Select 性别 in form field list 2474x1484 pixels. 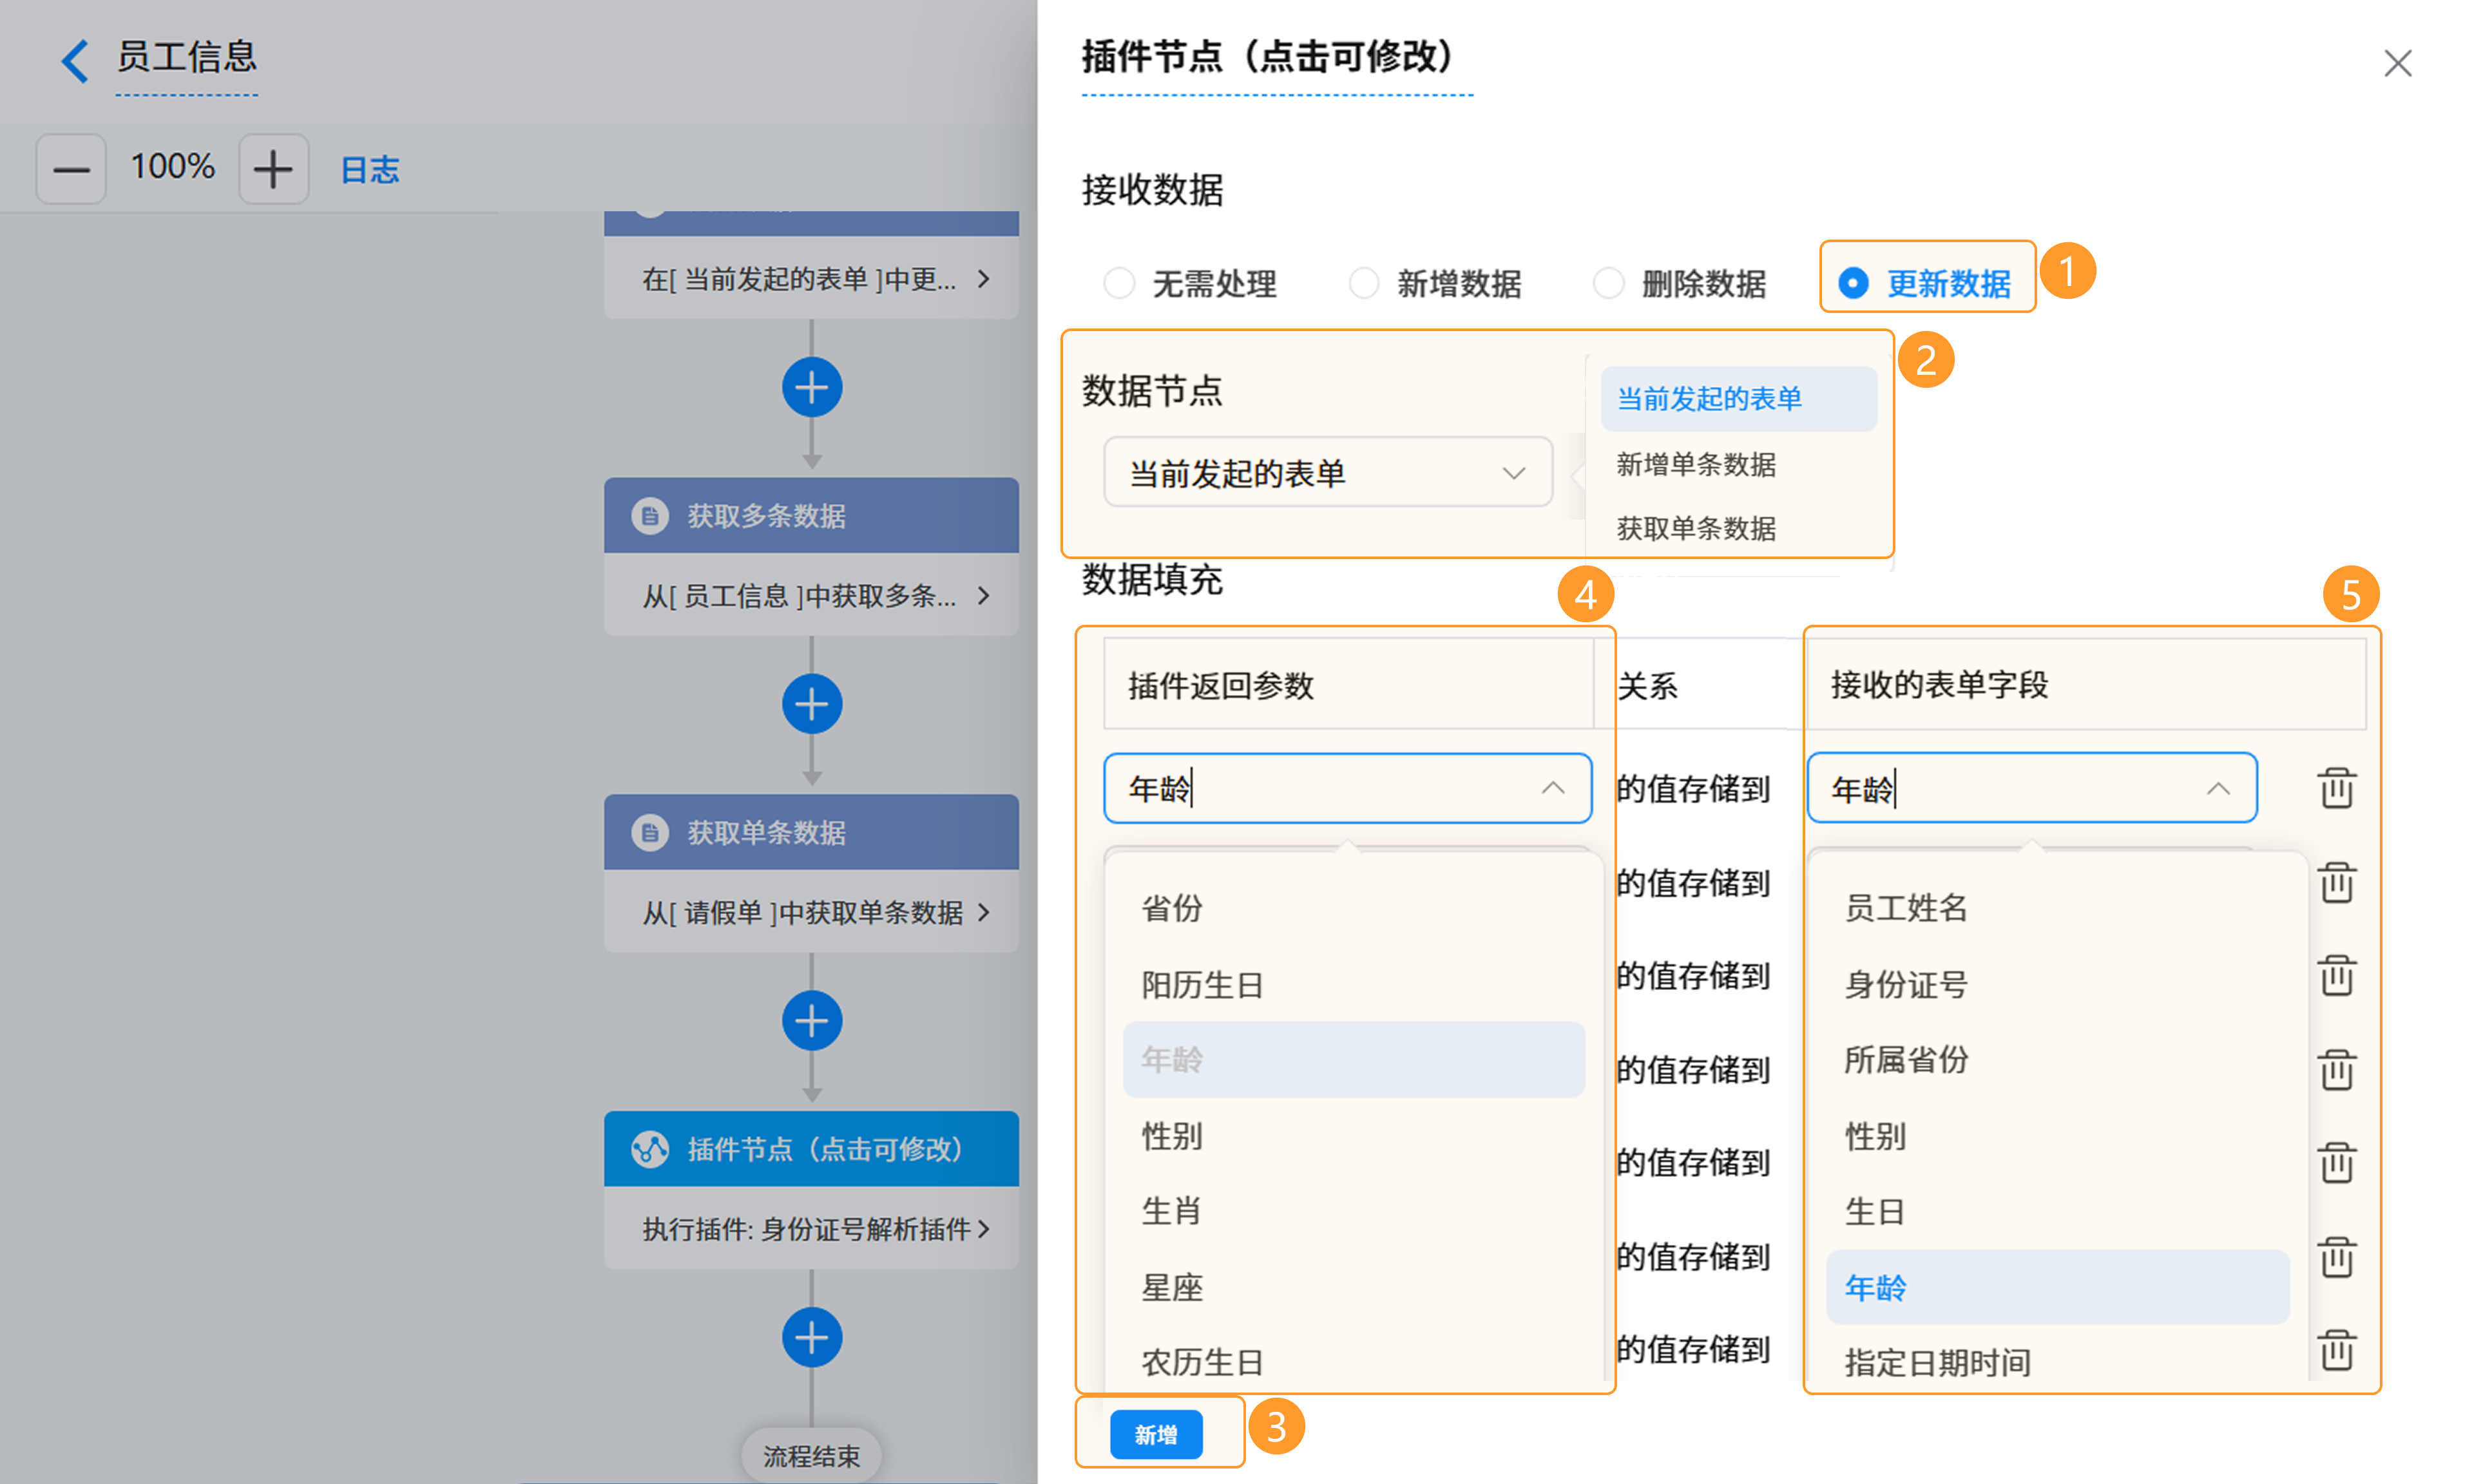pyautogui.click(x=2057, y=1136)
